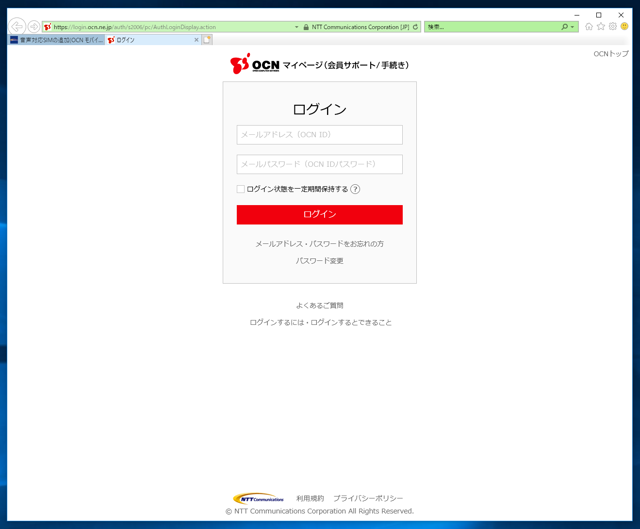The width and height of the screenshot is (640, 529).
Task: Open the address bar history dropdown arrow
Action: pos(297,27)
